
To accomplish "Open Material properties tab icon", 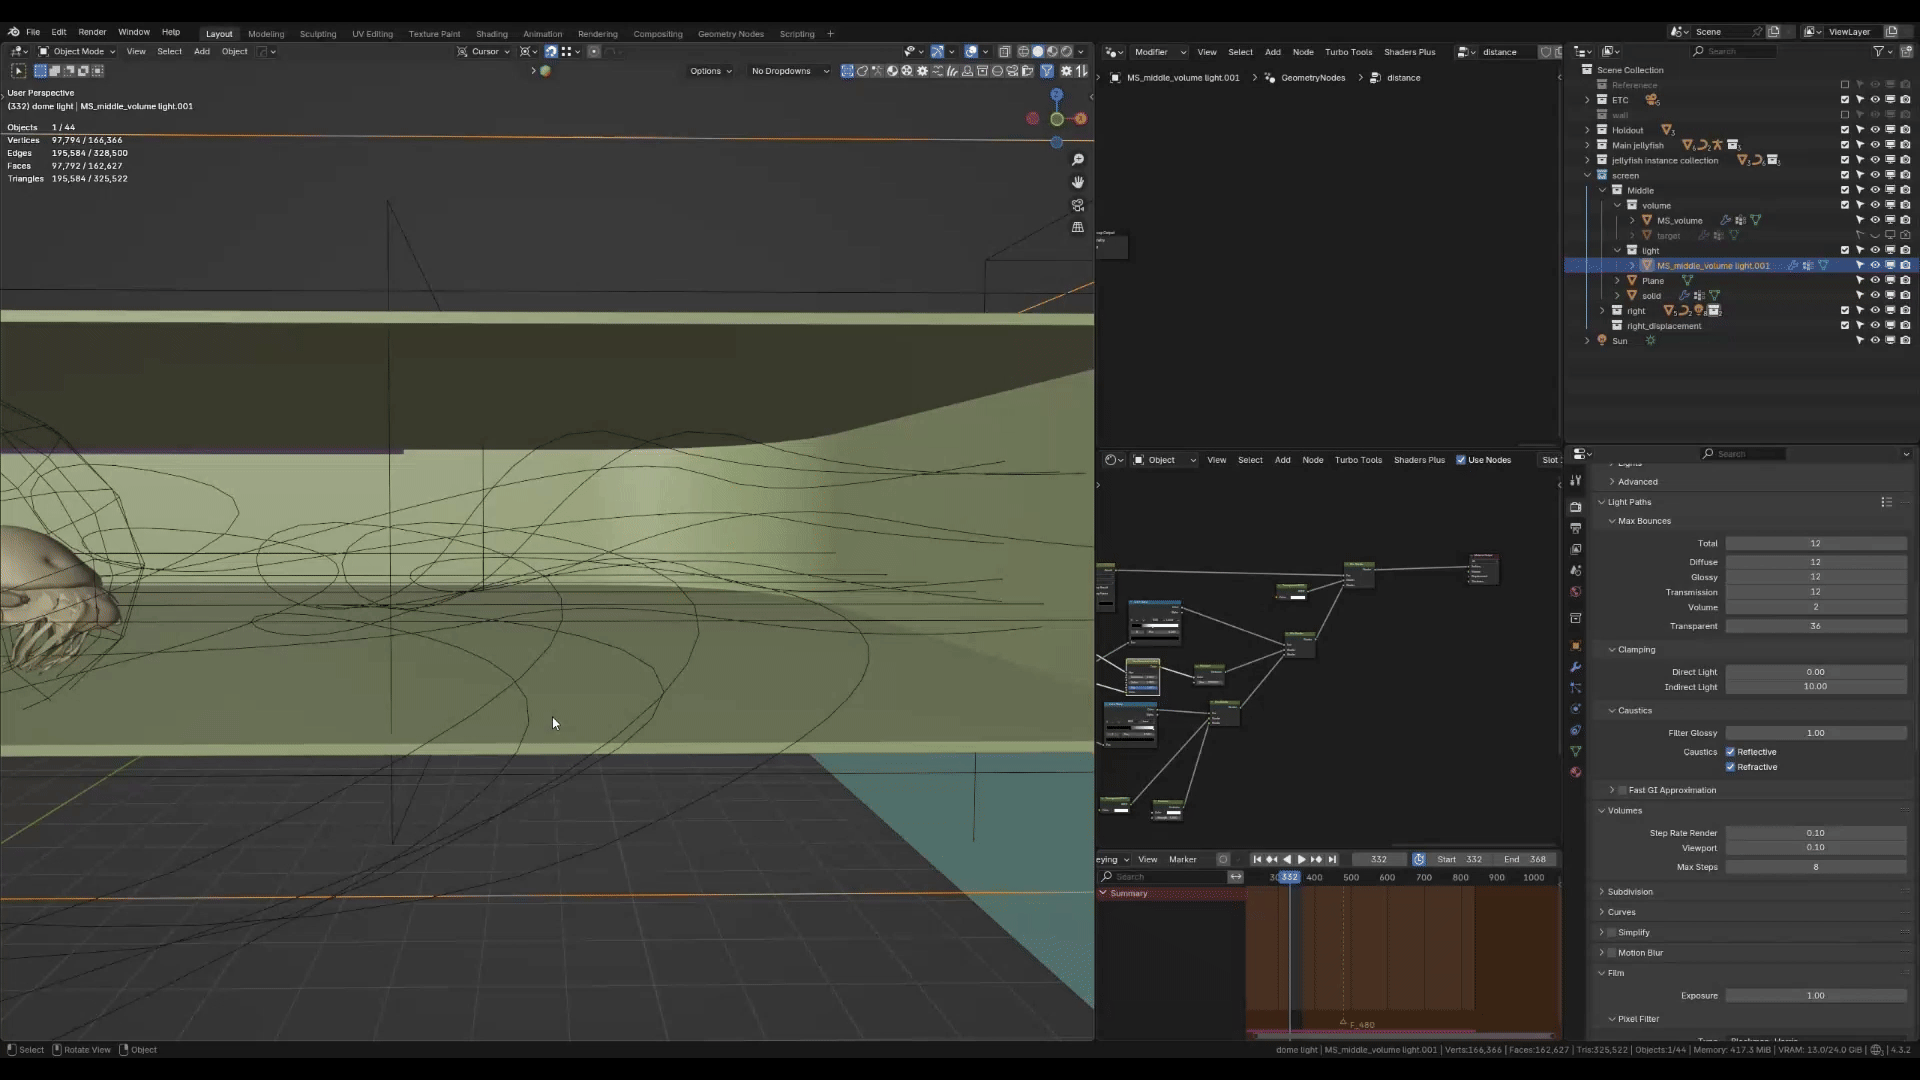I will pos(1576,772).
